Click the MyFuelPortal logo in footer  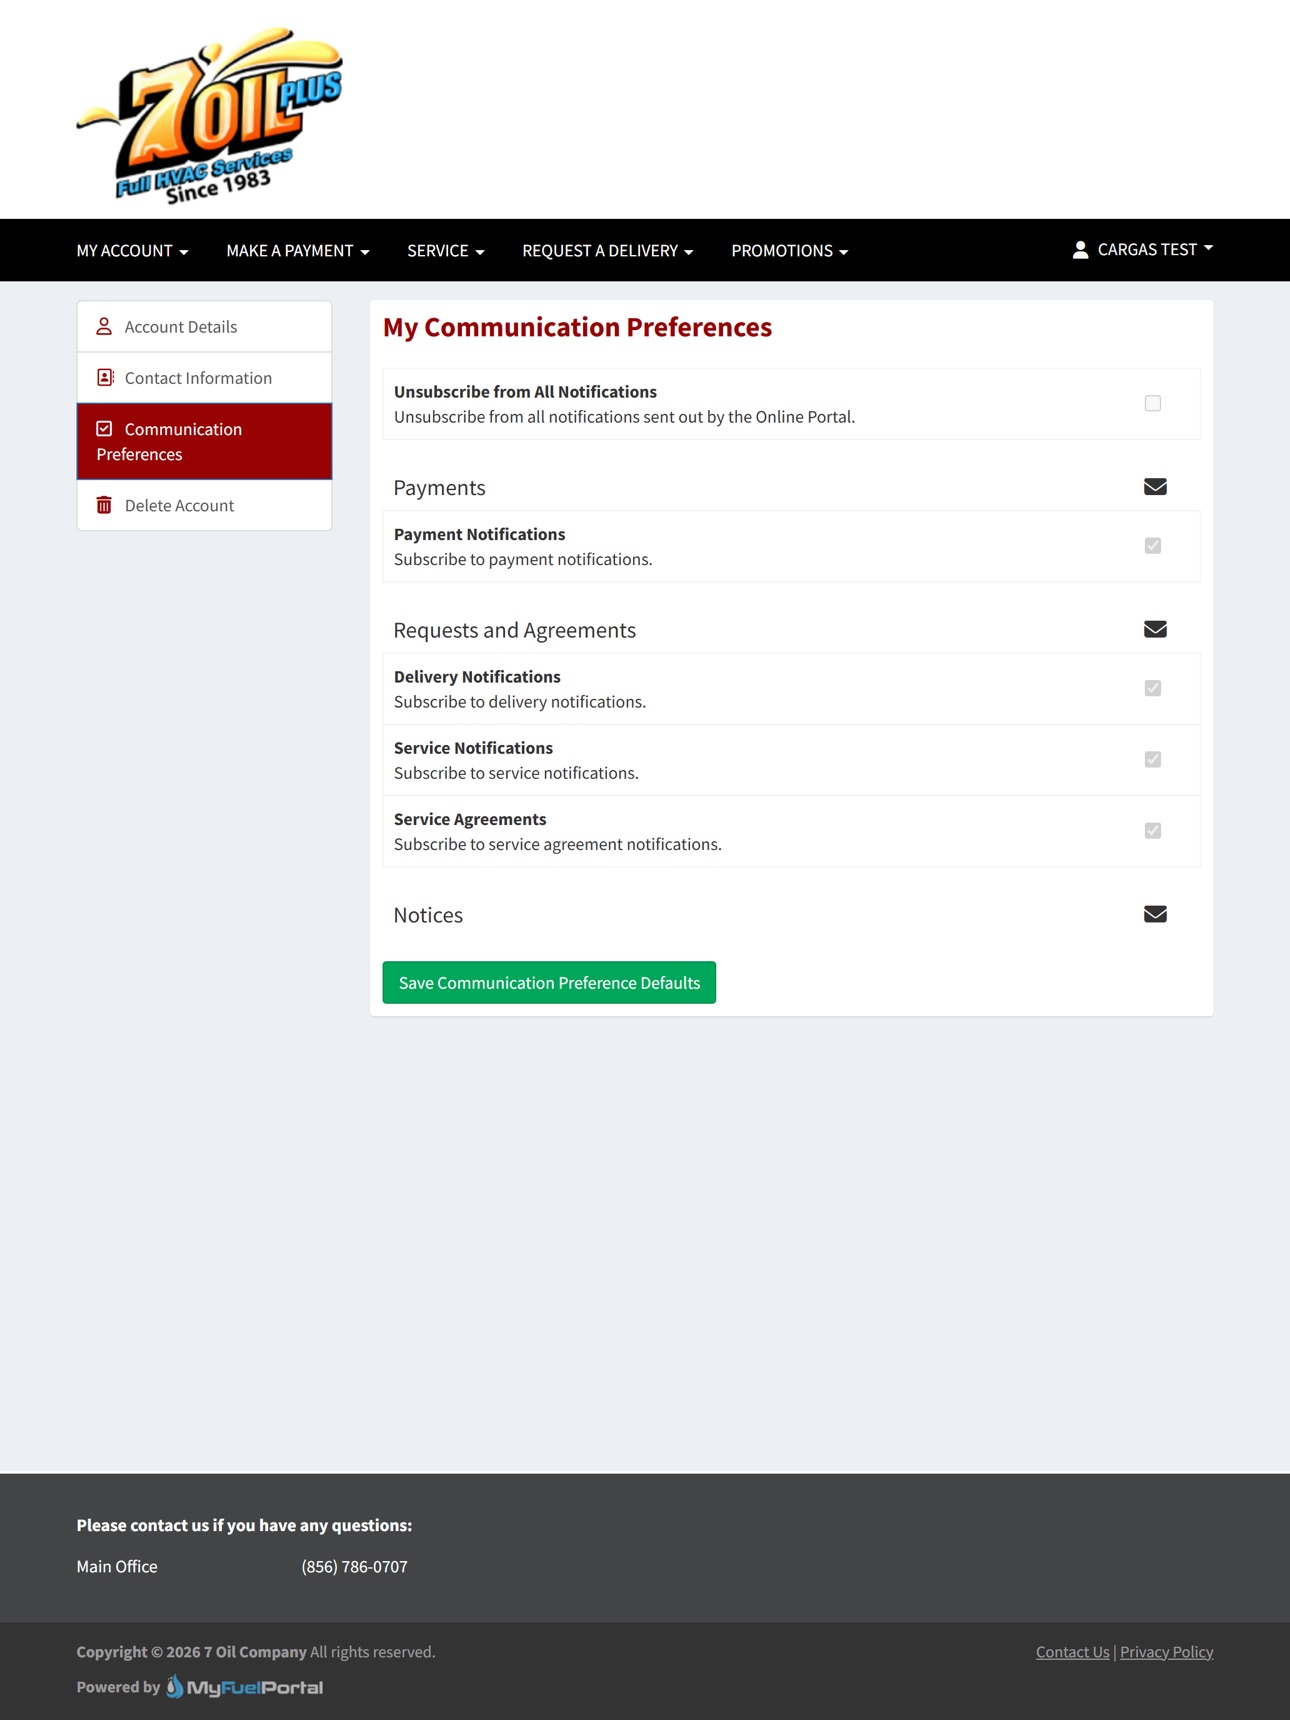(x=244, y=1687)
